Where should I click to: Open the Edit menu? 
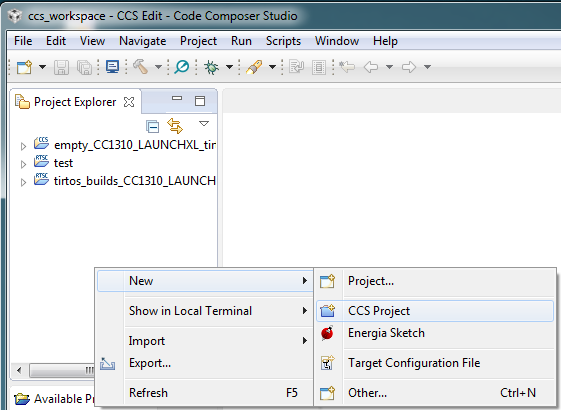(x=56, y=41)
